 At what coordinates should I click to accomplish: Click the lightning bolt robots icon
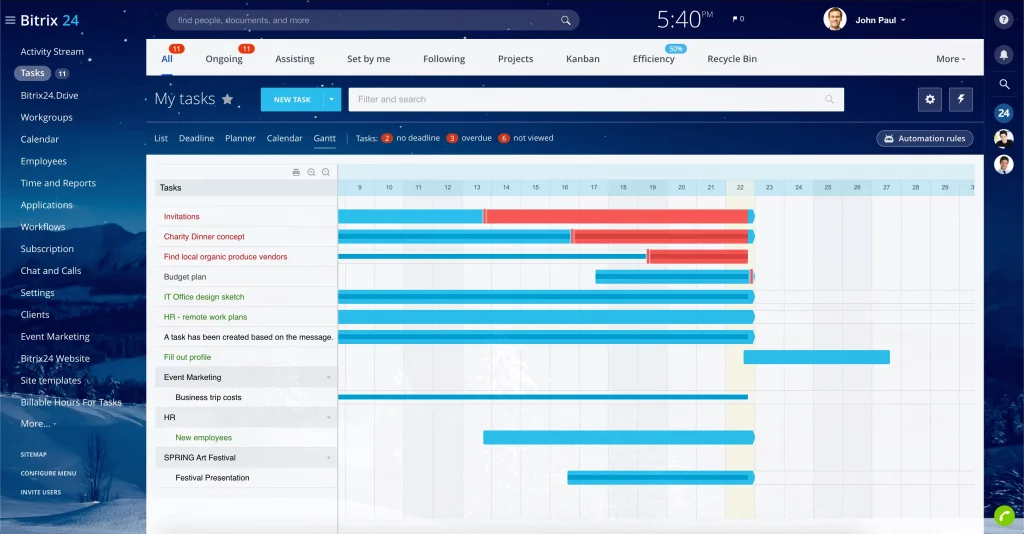[x=960, y=99]
